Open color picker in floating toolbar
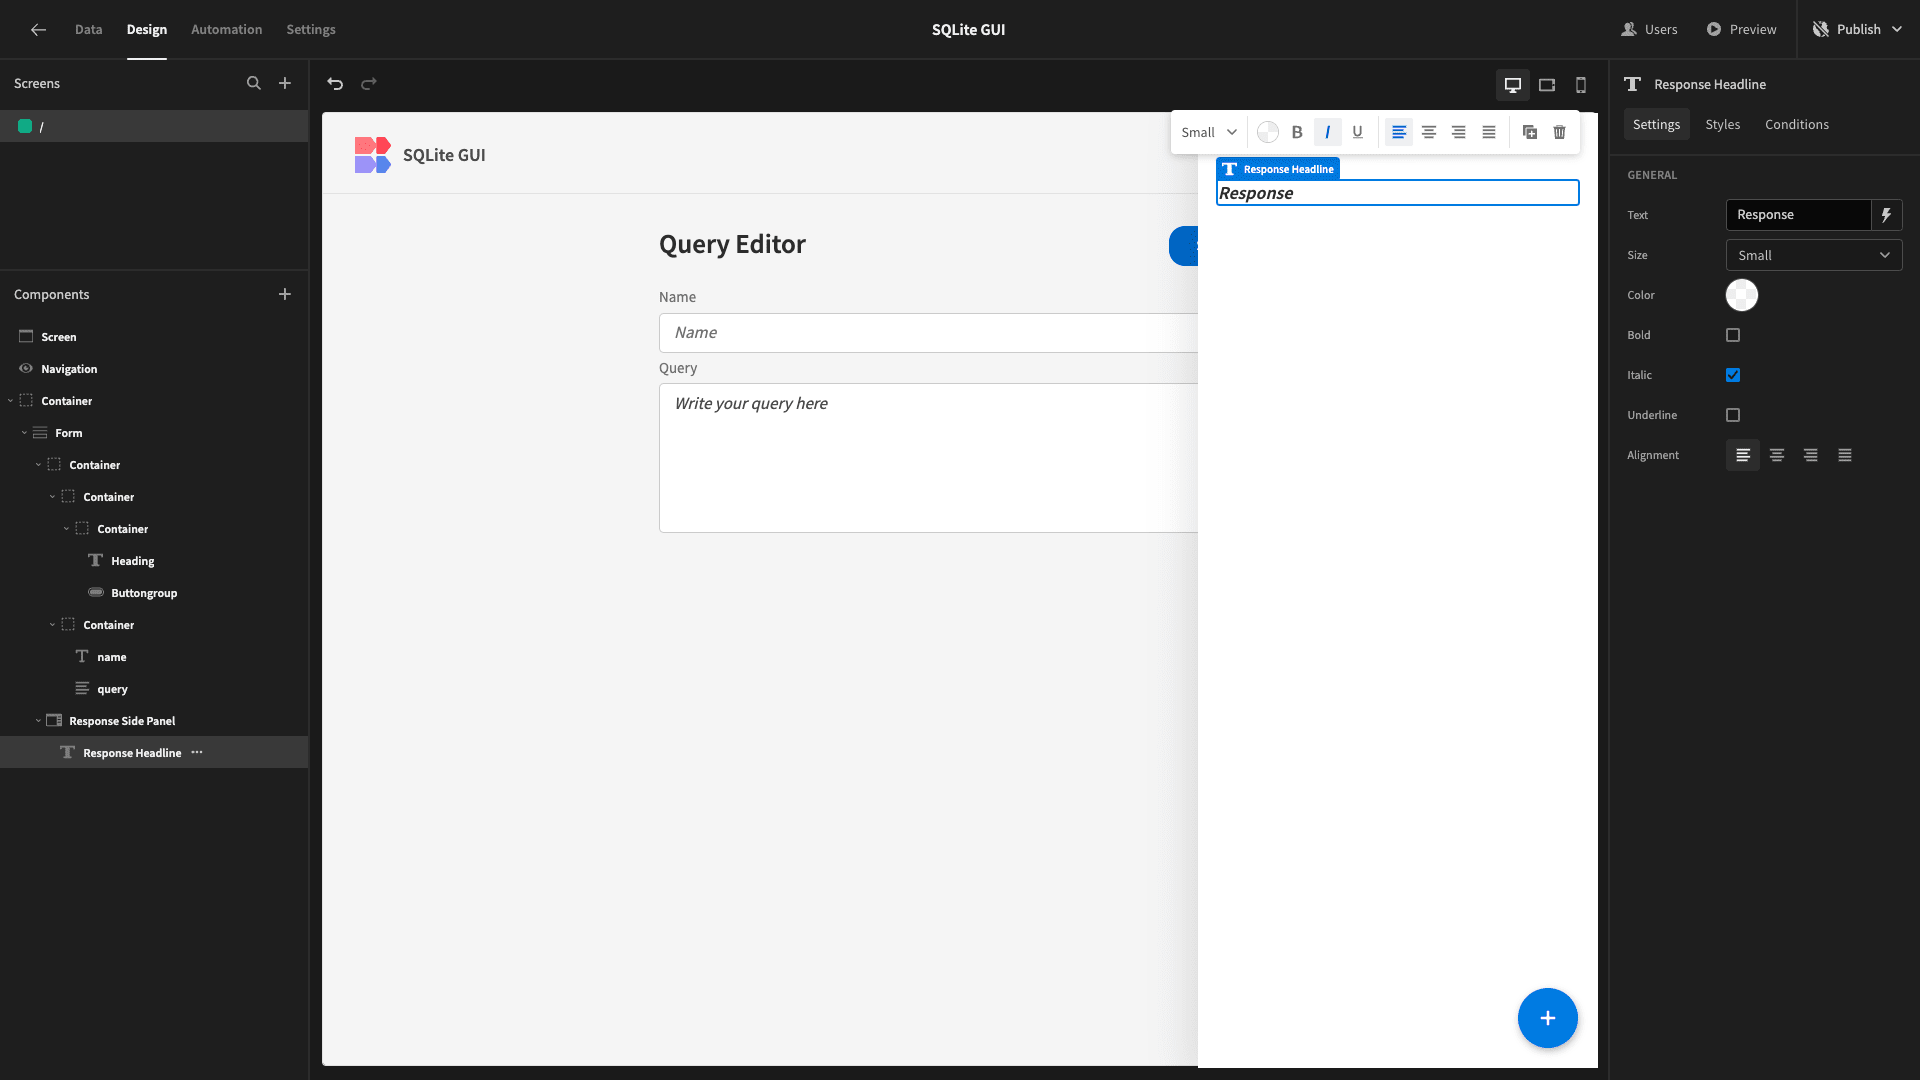The image size is (1920, 1080). click(x=1268, y=132)
